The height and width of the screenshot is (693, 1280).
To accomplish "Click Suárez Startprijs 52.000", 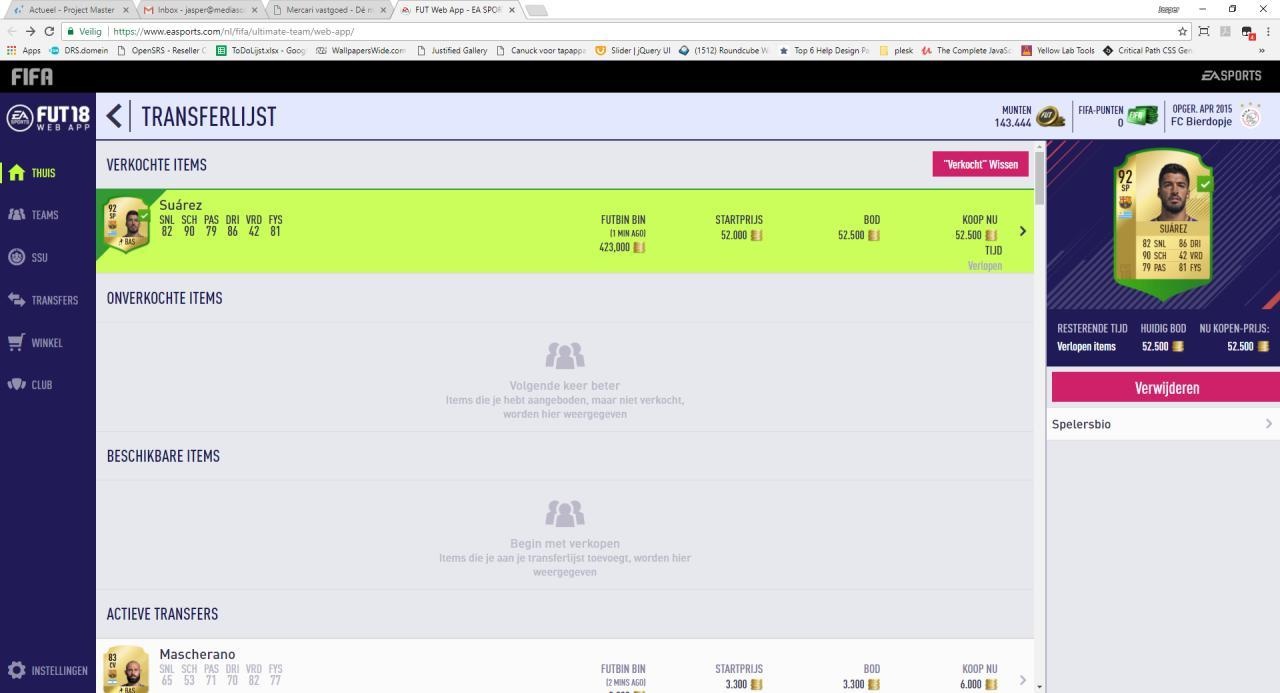I will click(740, 235).
